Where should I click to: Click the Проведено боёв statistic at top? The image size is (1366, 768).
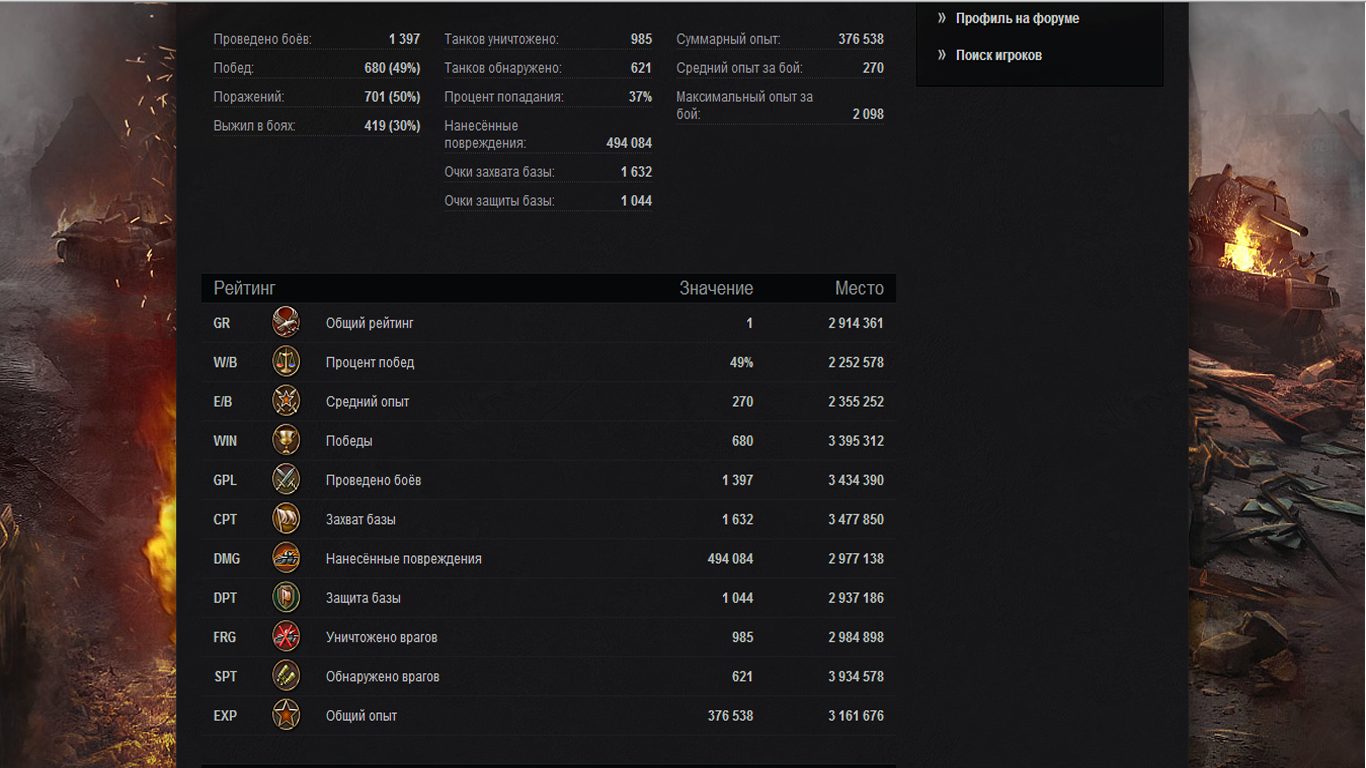tap(262, 39)
